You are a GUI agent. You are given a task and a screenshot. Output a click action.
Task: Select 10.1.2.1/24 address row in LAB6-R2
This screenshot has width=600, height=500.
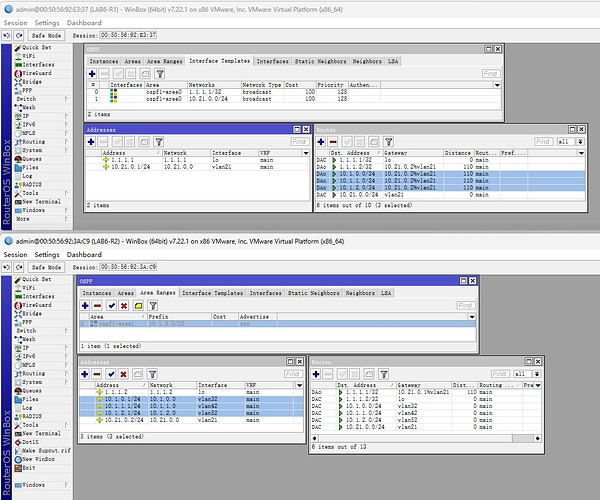191,413
